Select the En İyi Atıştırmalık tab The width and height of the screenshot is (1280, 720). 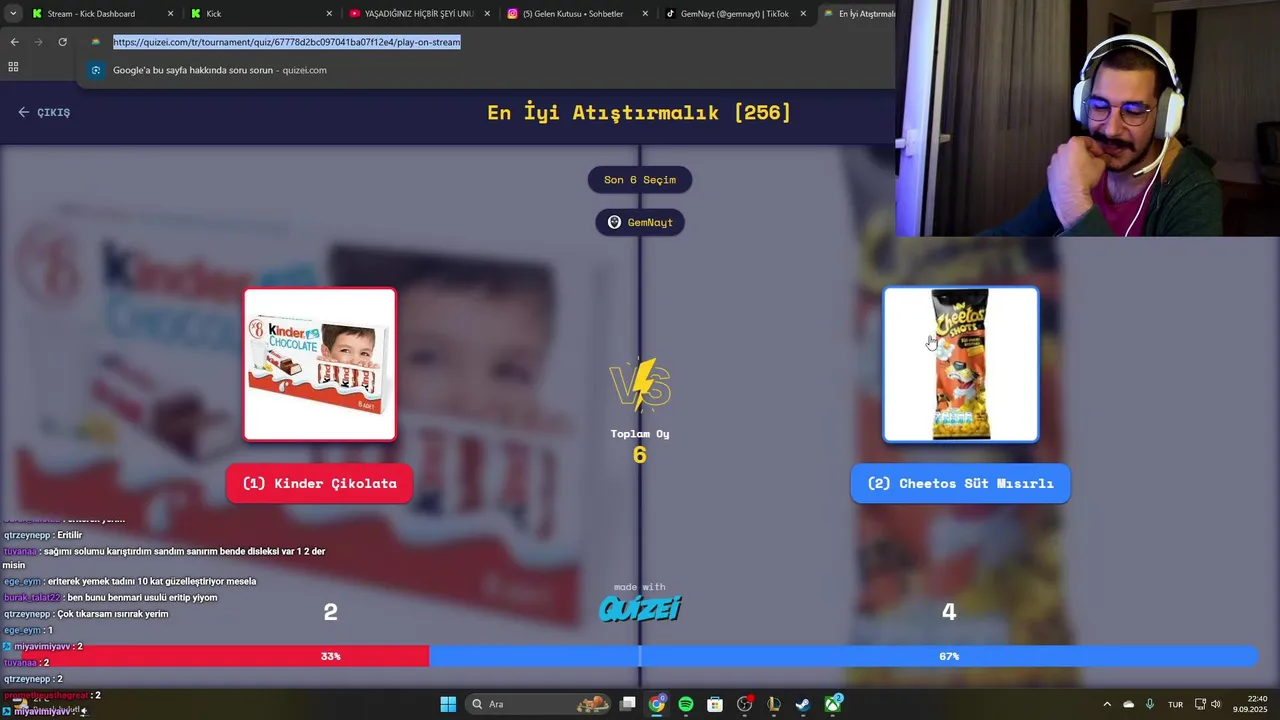pyautogui.click(x=858, y=14)
